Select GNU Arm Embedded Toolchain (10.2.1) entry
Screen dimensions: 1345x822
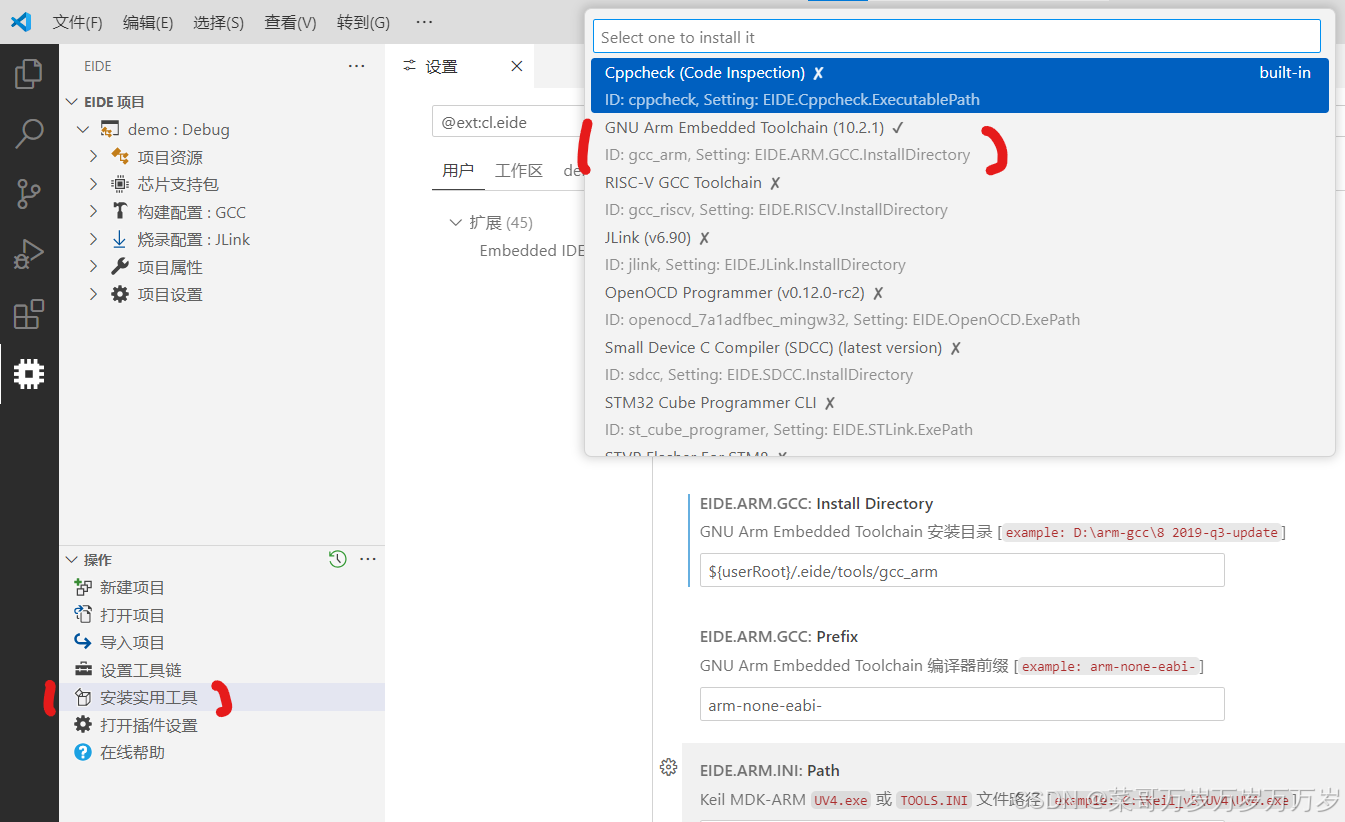(x=960, y=141)
